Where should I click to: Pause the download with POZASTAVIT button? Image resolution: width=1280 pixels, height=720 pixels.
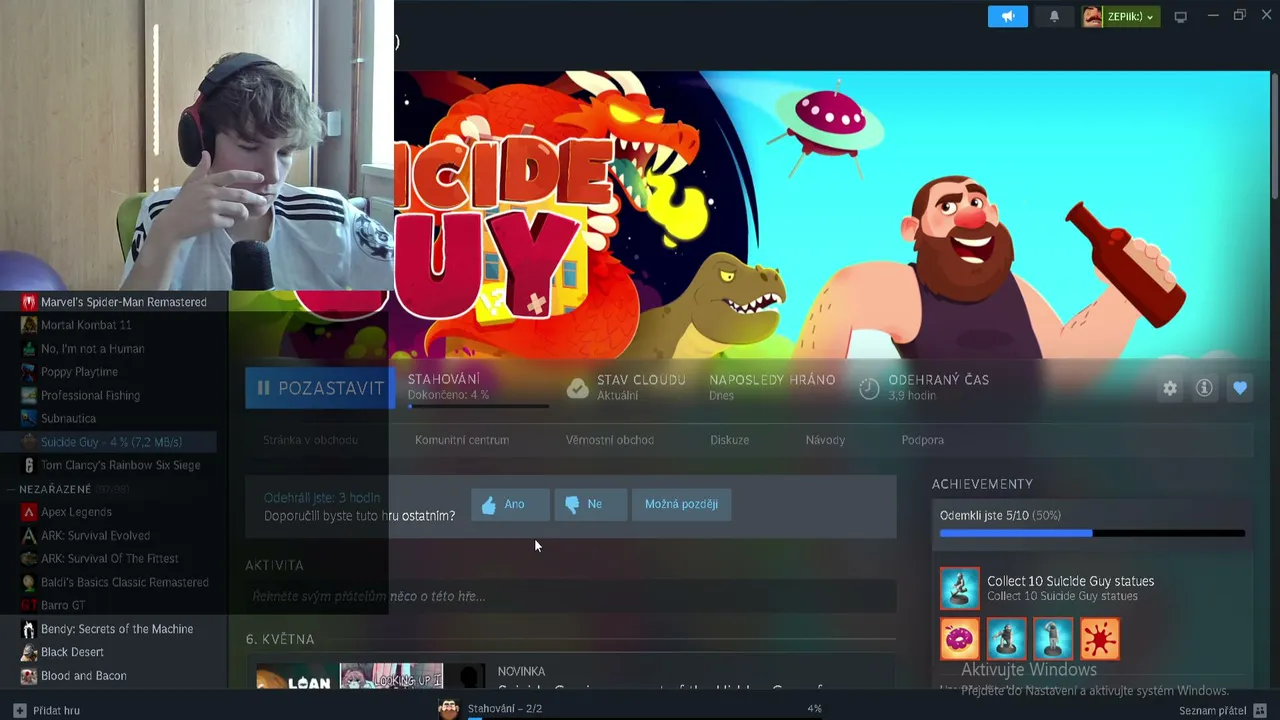click(320, 388)
